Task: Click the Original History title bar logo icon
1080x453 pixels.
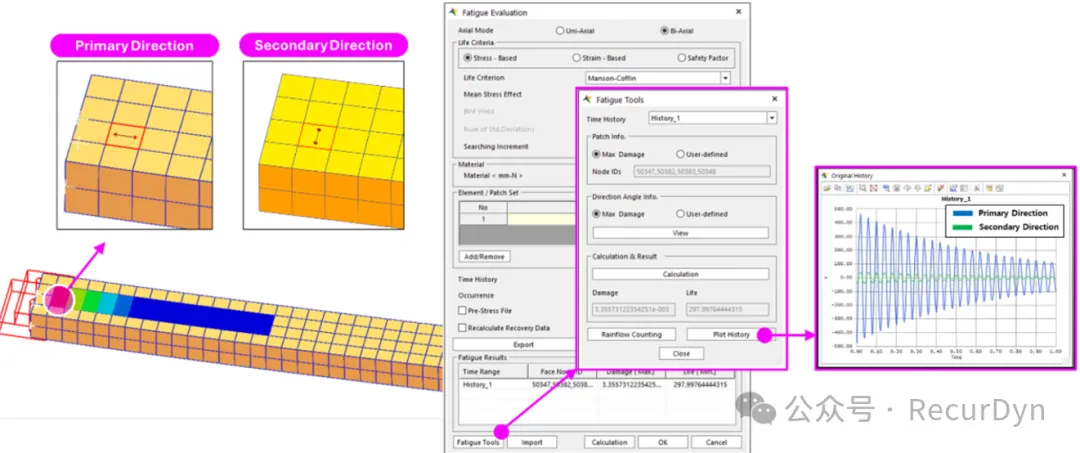Action: pyautogui.click(x=825, y=174)
